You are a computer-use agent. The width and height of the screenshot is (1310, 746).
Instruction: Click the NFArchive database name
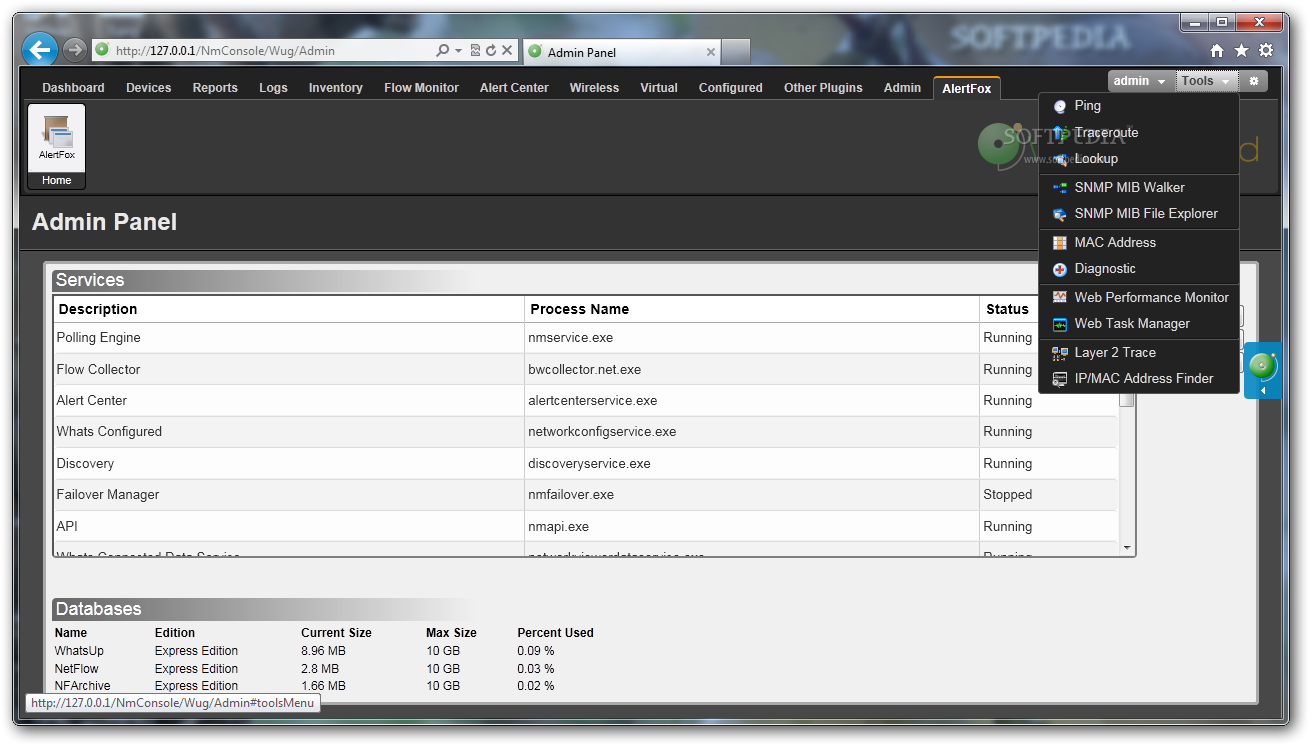82,686
